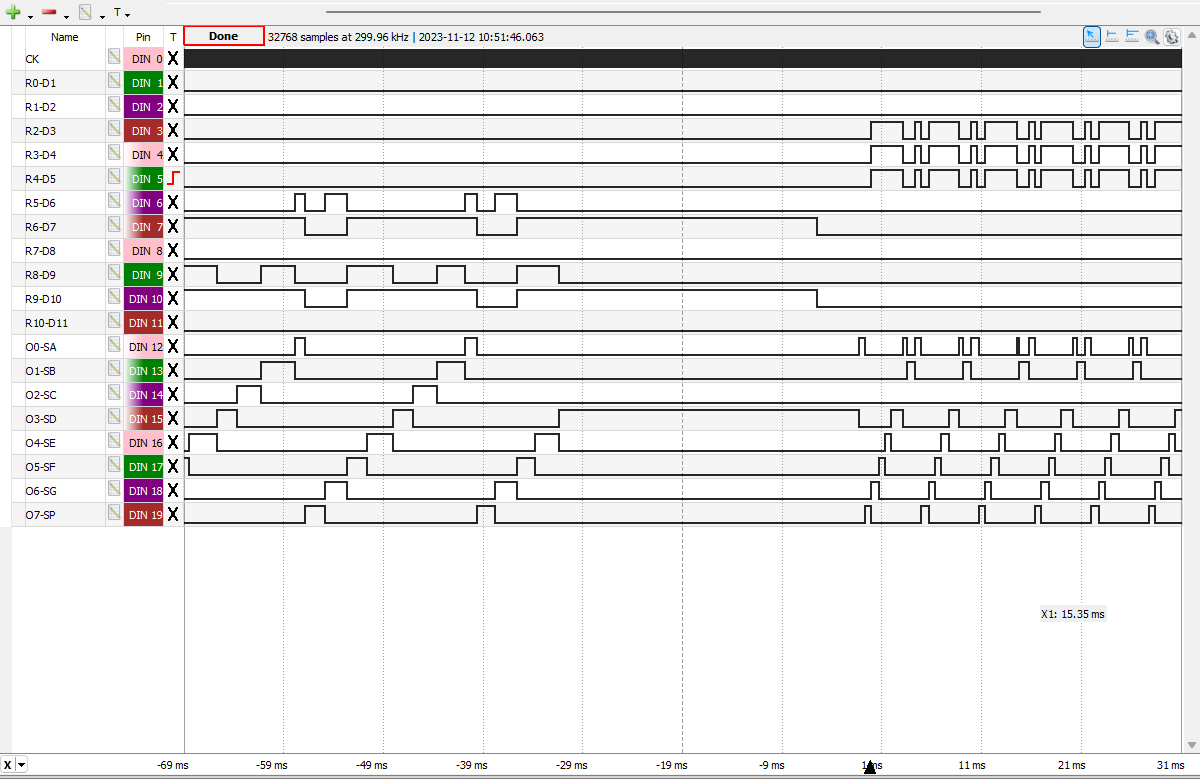Open the gear settings icon

1172,36
